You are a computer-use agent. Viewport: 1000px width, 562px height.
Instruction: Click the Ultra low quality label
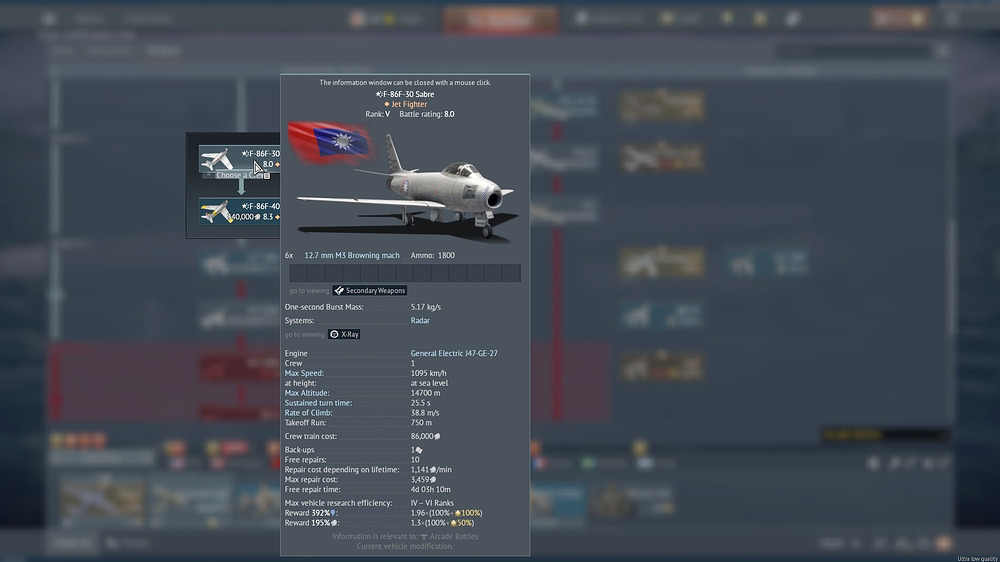977,559
